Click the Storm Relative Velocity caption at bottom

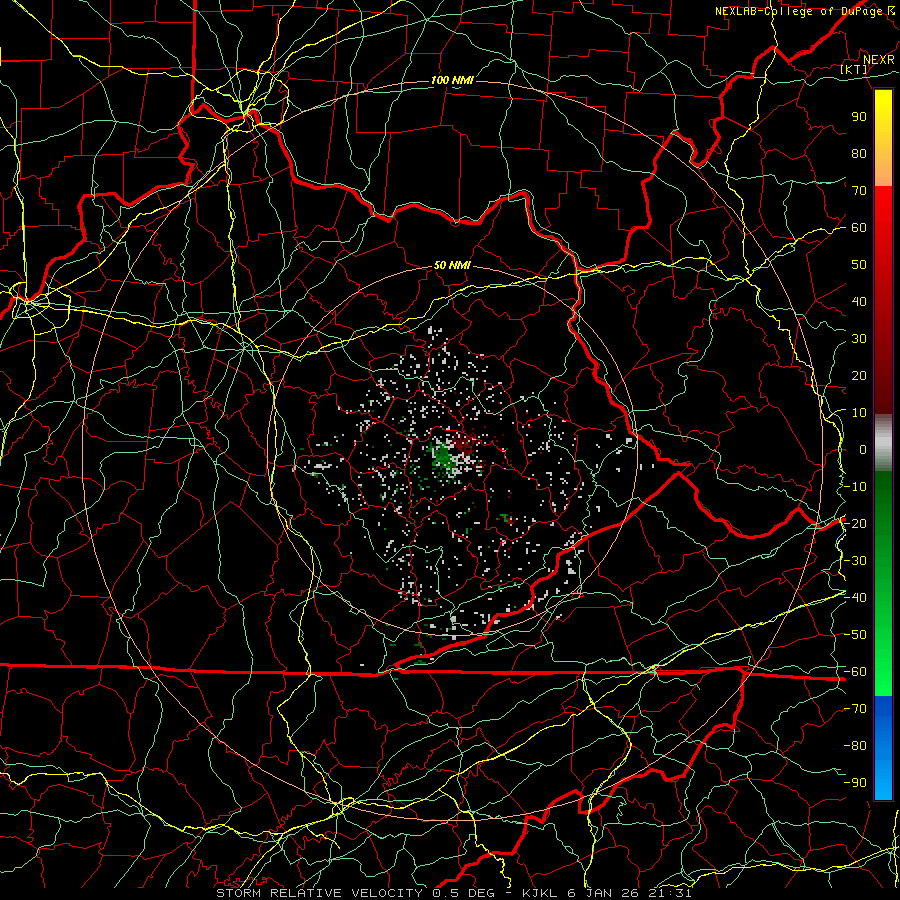453,893
